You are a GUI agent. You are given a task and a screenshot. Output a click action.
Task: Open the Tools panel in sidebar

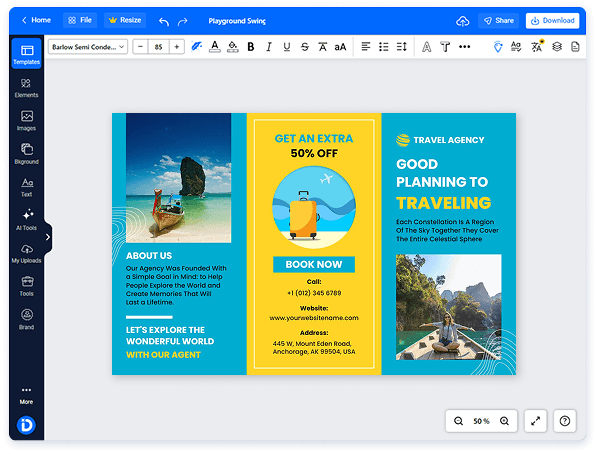point(26,286)
